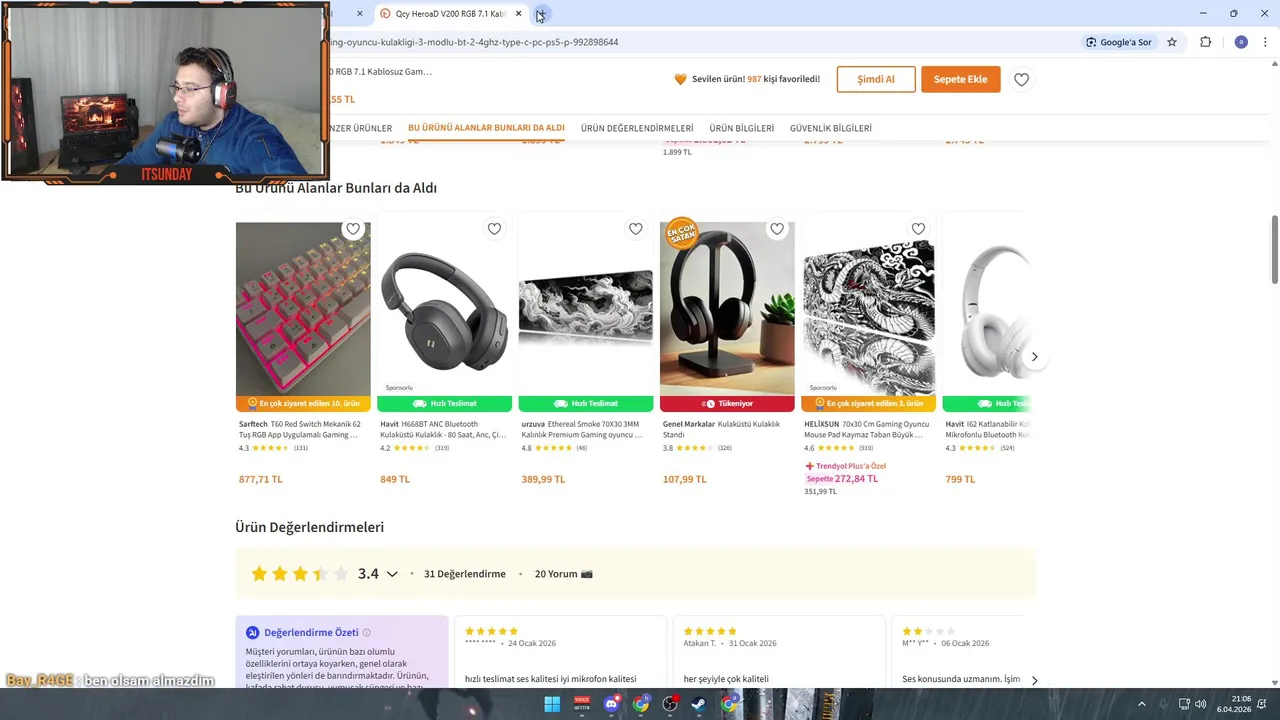Click the camera icon beside 20 Yorum
The height and width of the screenshot is (720, 1280).
(x=587, y=574)
